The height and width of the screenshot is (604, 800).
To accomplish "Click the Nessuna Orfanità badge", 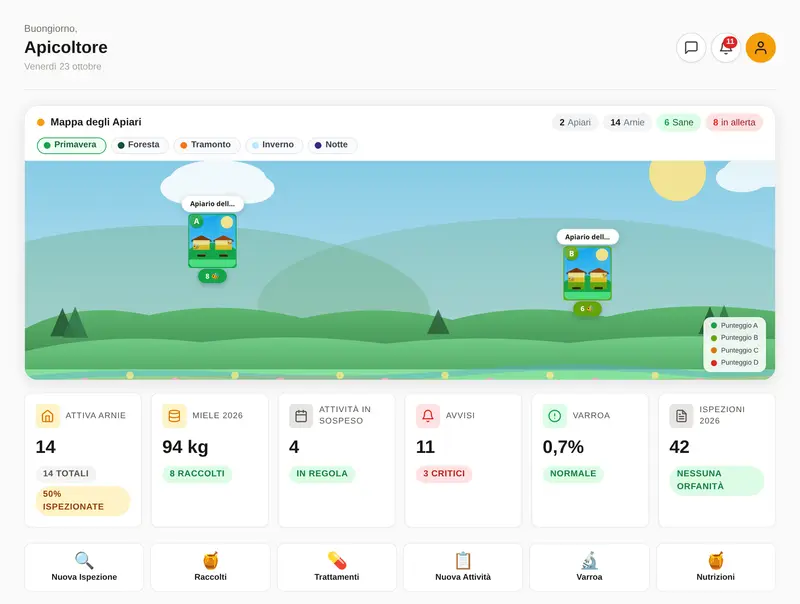I will point(717,480).
